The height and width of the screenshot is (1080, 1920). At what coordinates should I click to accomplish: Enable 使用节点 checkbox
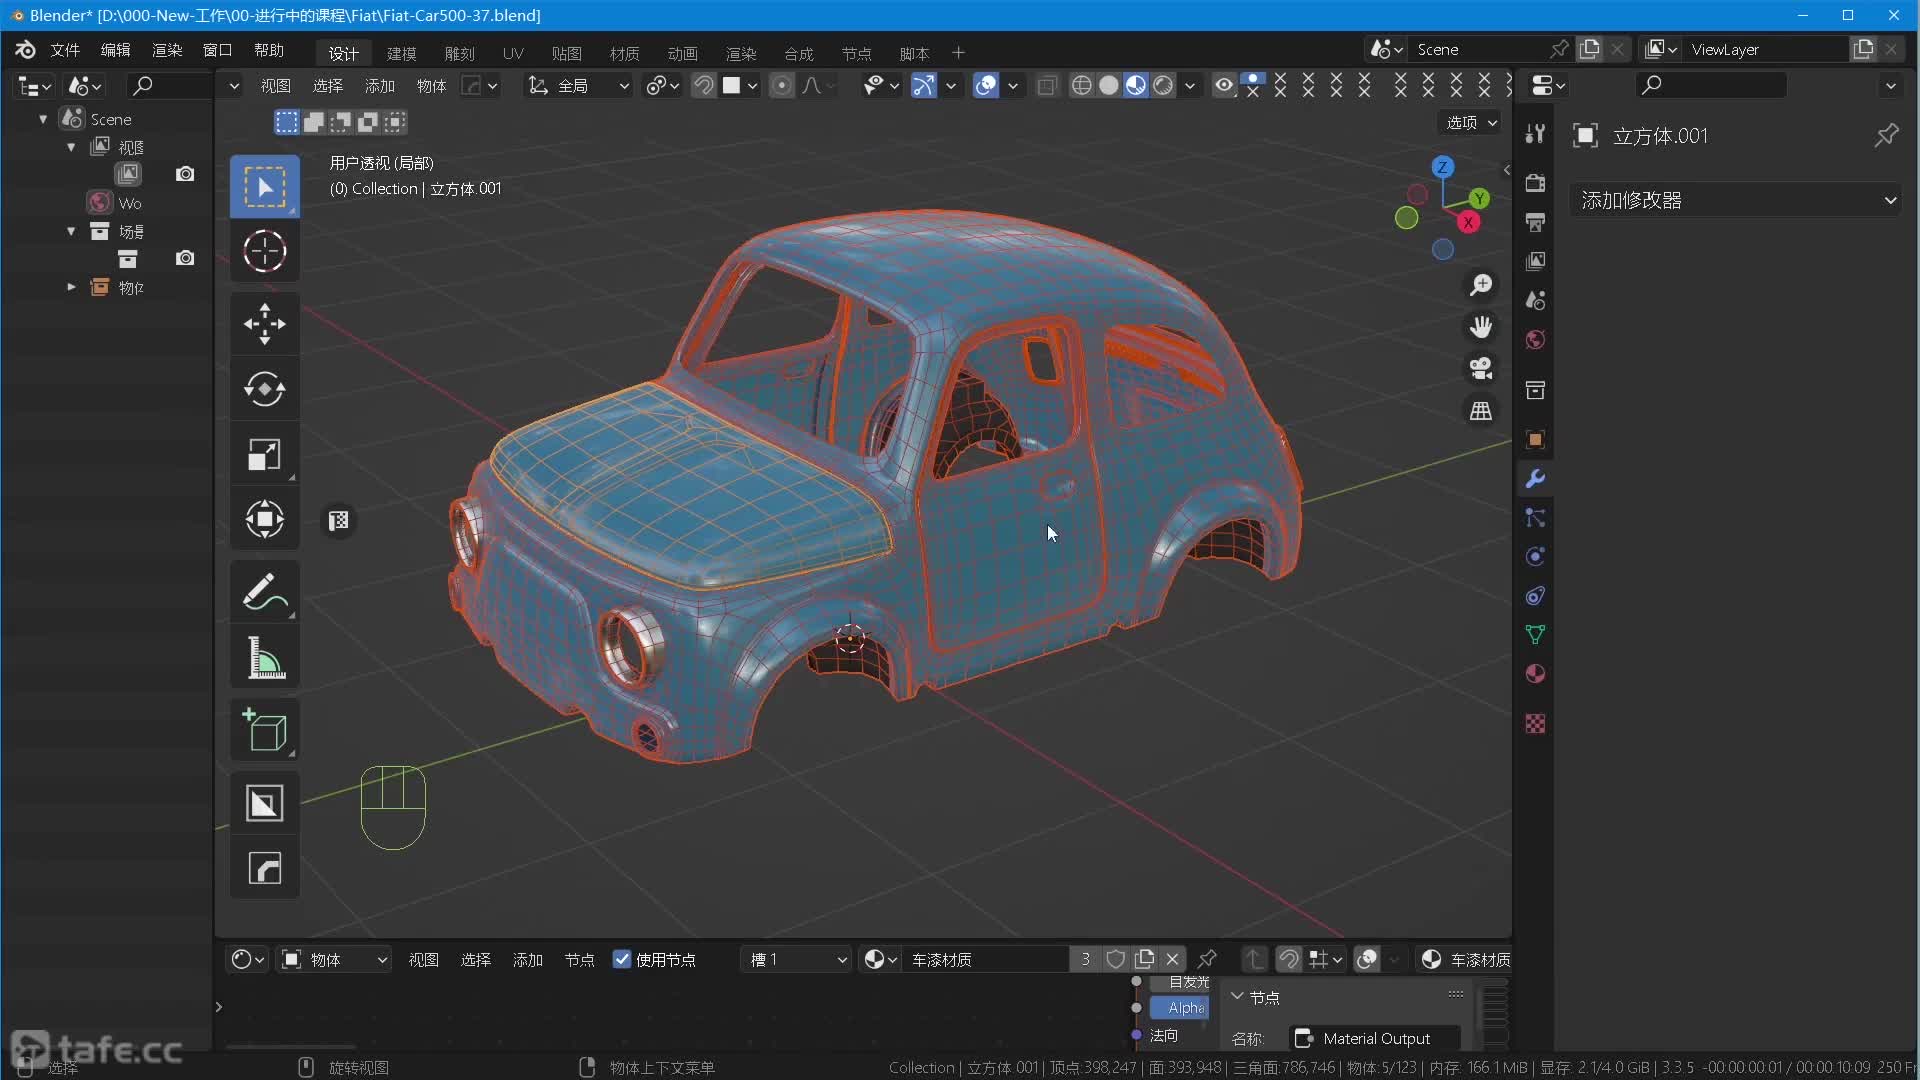(x=622, y=960)
